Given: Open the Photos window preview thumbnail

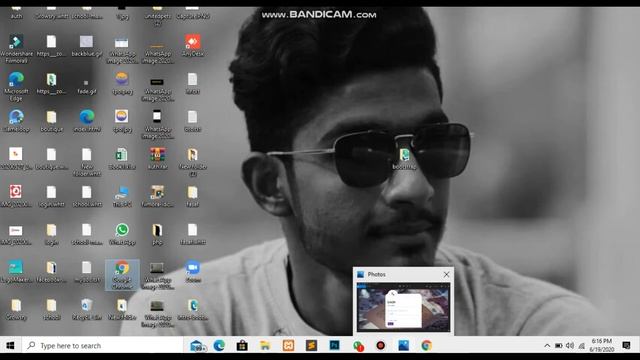Looking at the screenshot, I should coord(403,307).
